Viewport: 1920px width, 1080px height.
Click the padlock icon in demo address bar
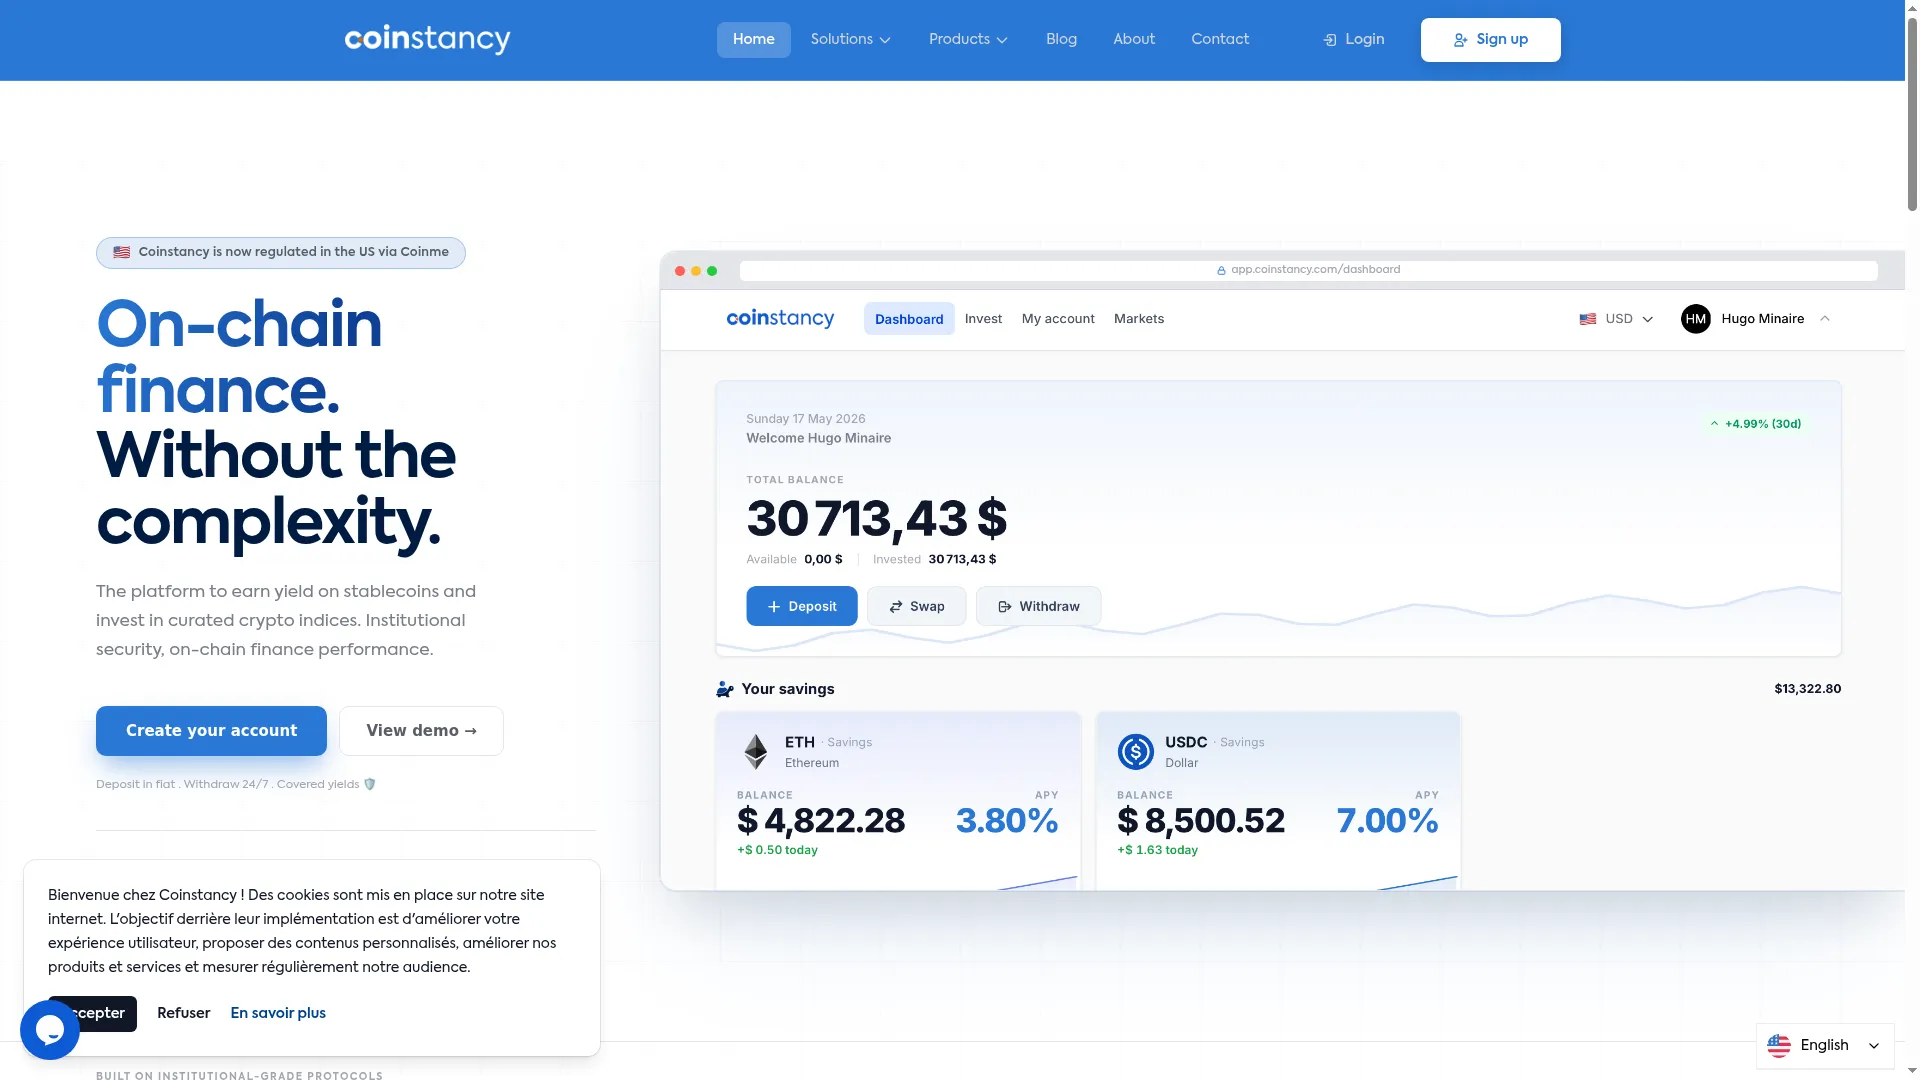[x=1221, y=270]
